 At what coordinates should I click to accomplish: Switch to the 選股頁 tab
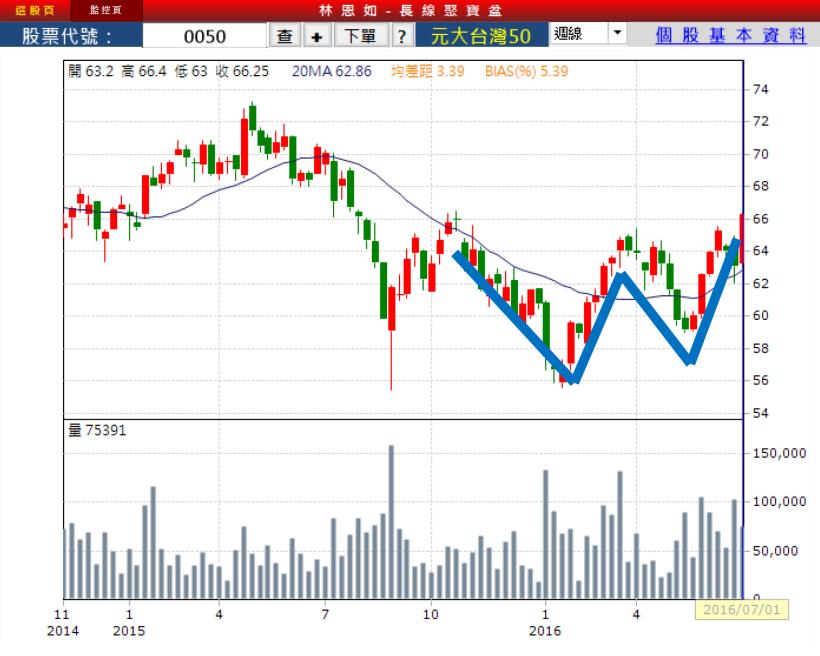(x=35, y=10)
